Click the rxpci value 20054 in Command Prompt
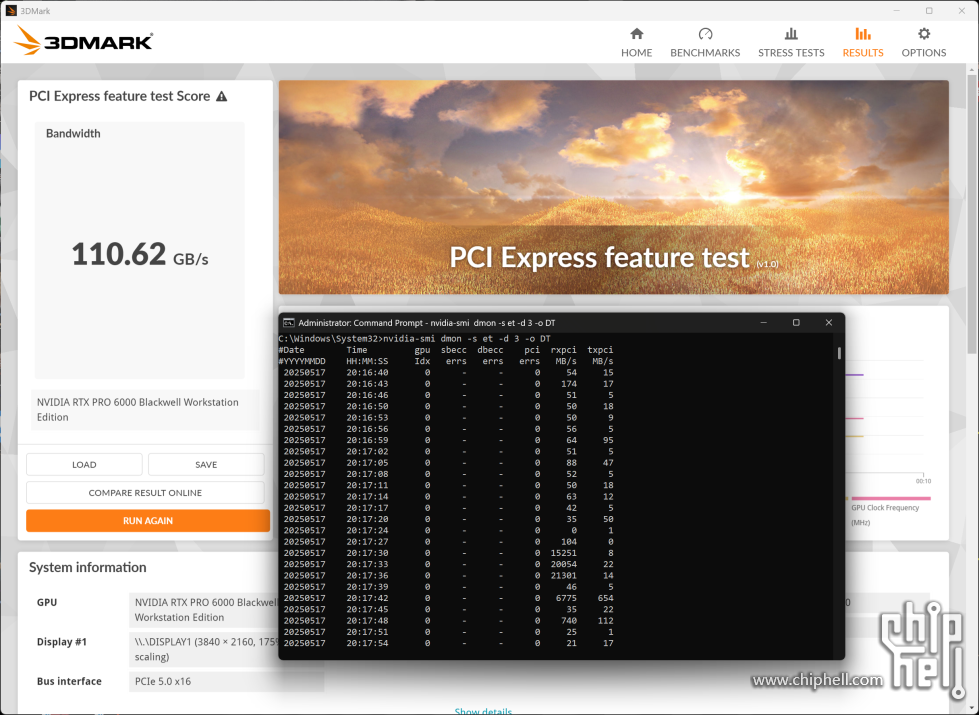 (563, 565)
